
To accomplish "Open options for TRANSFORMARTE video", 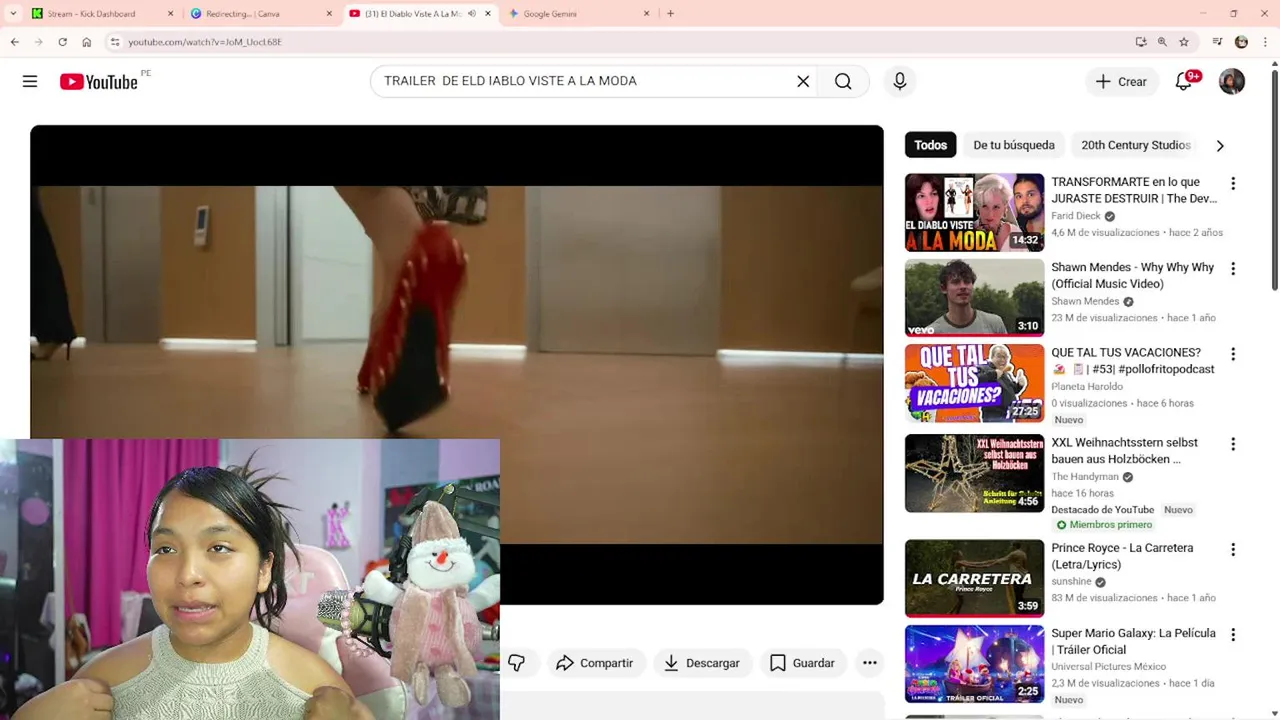I will [1233, 184].
